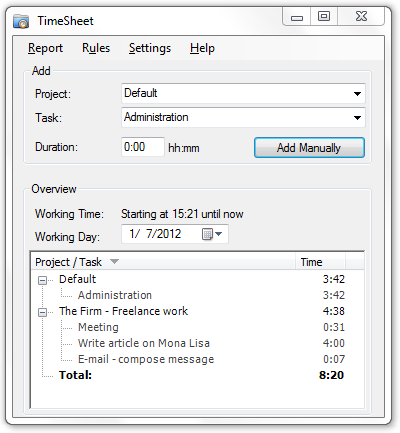400x433 pixels.
Task: Open the calendar picker icon for Working Day
Action: click(212, 234)
